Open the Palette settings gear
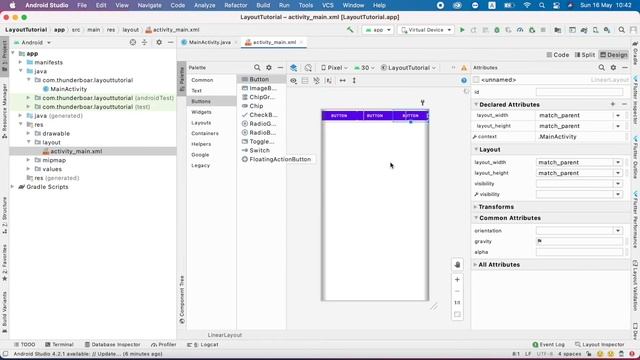Image resolution: width=640 pixels, height=360 pixels. [269, 68]
